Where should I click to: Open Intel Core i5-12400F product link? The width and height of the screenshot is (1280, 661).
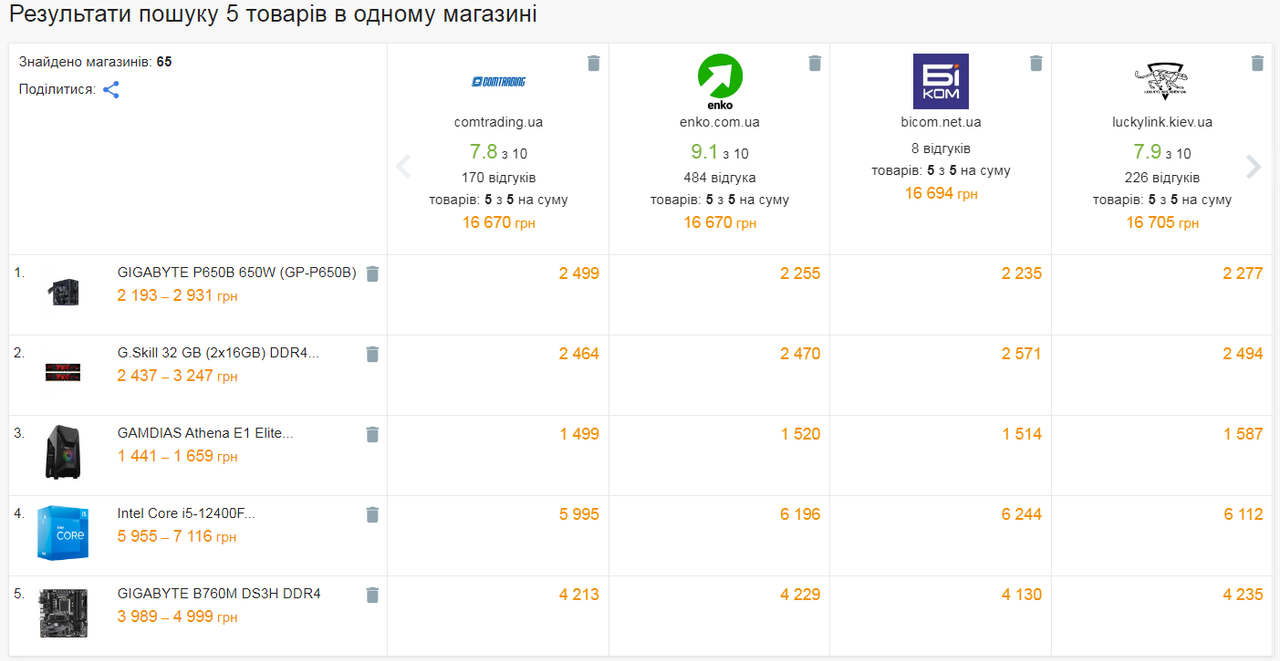pyautogui.click(x=186, y=513)
